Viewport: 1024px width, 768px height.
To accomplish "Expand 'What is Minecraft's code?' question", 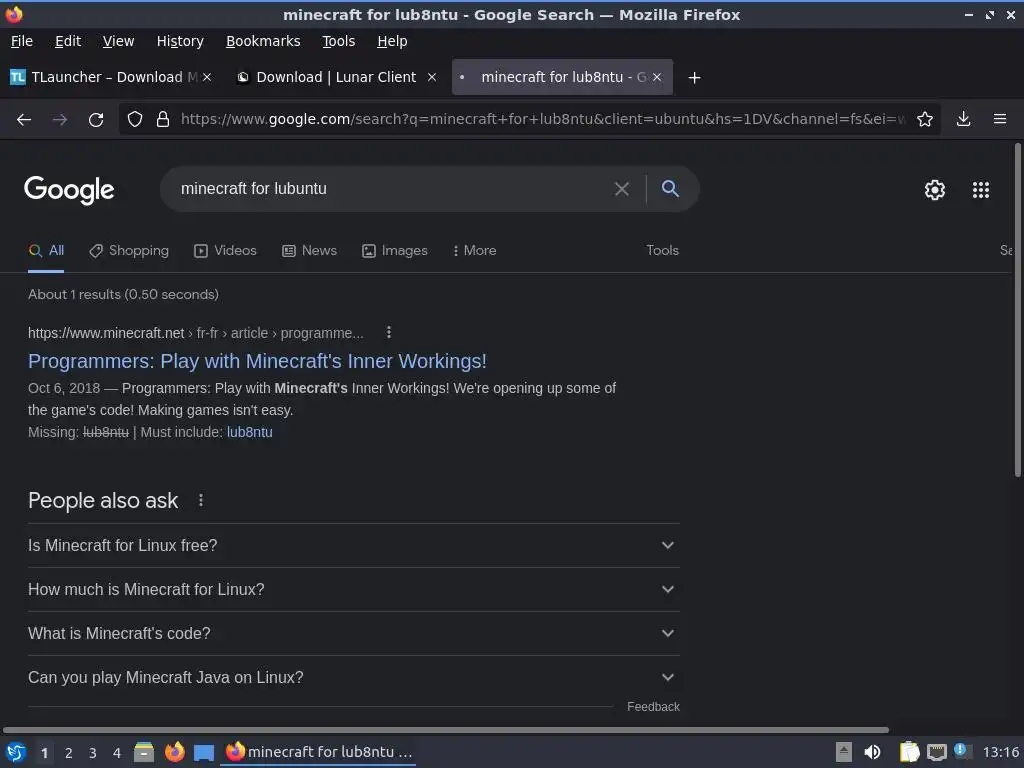I will click(x=354, y=633).
